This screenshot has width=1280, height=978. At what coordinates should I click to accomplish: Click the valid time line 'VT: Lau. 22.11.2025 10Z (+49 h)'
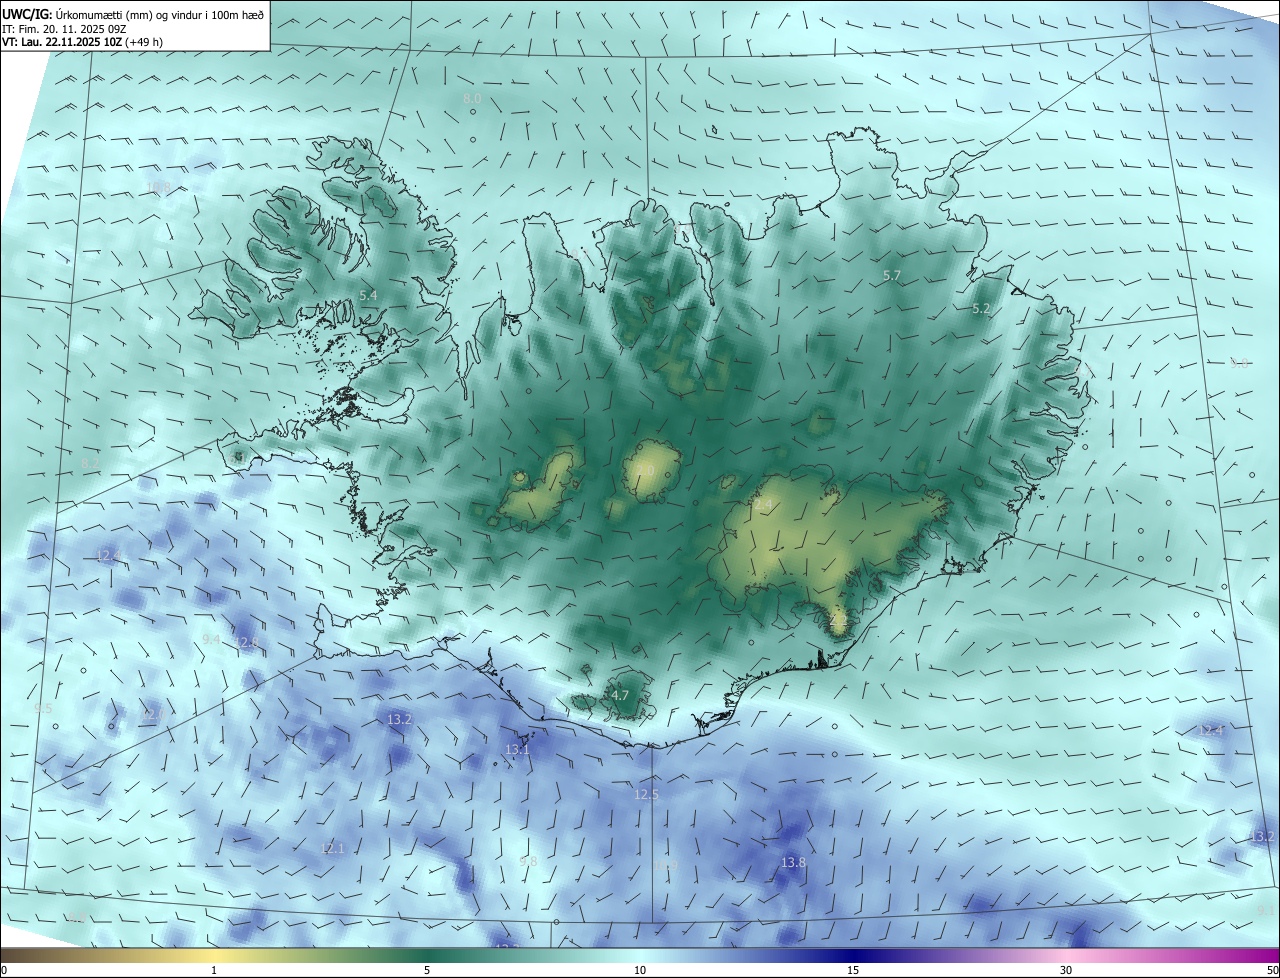click(83, 42)
